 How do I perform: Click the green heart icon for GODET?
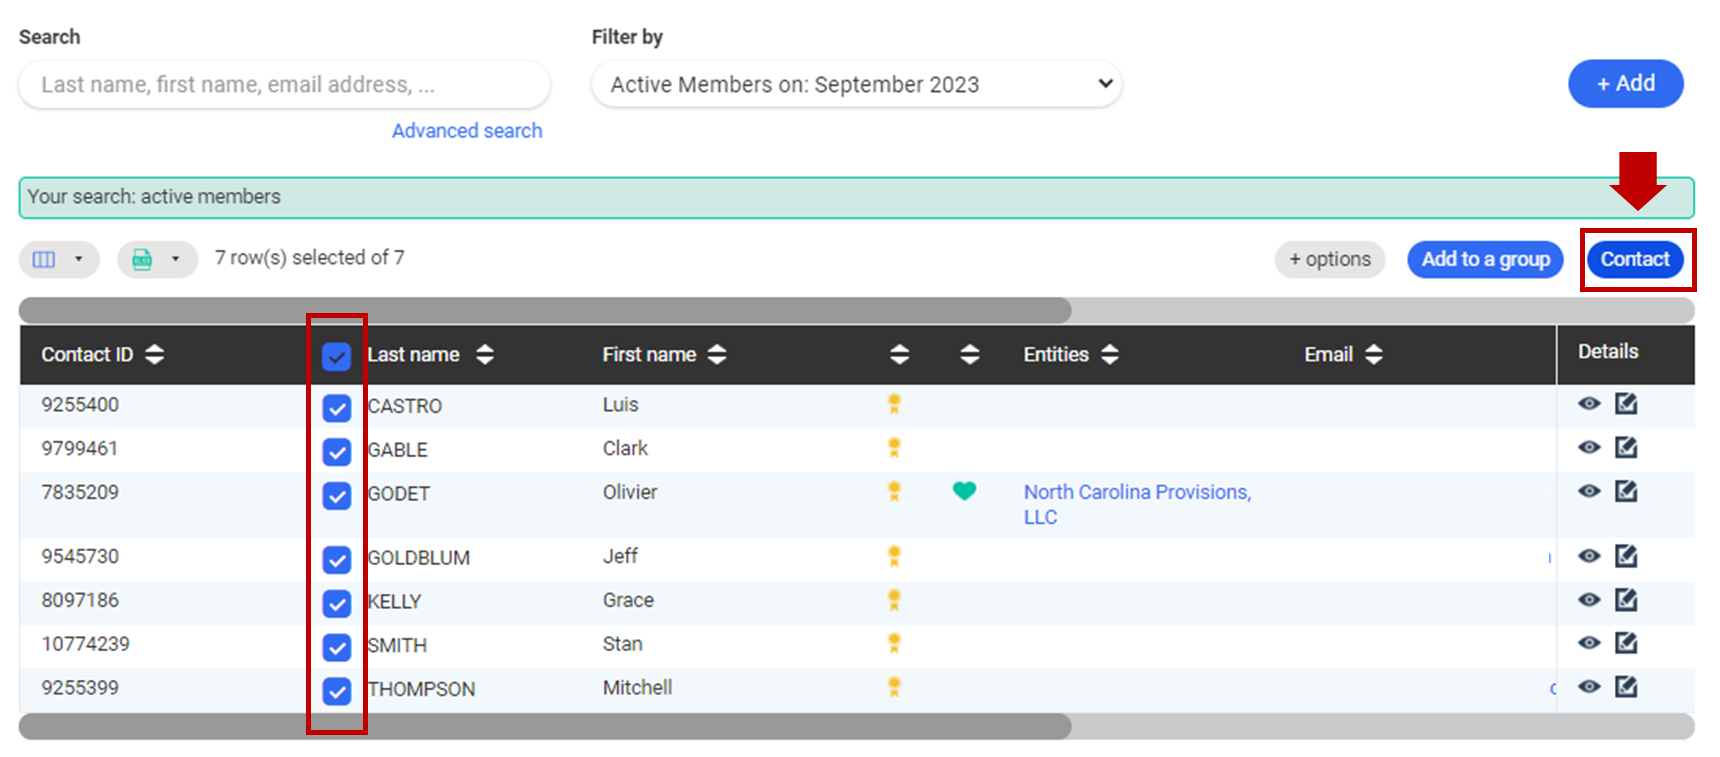pyautogui.click(x=964, y=491)
